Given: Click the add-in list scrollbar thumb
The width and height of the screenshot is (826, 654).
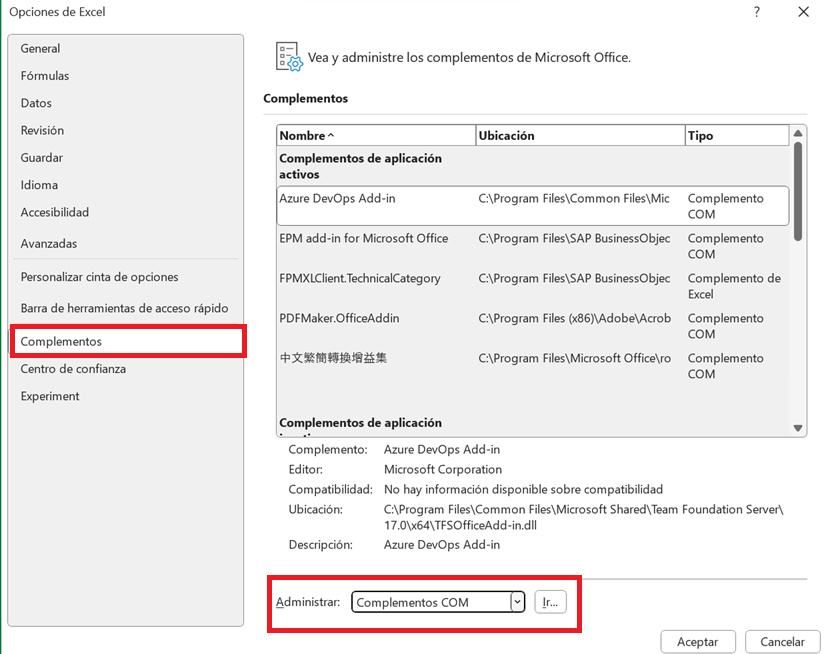Looking at the screenshot, I should click(x=798, y=191).
